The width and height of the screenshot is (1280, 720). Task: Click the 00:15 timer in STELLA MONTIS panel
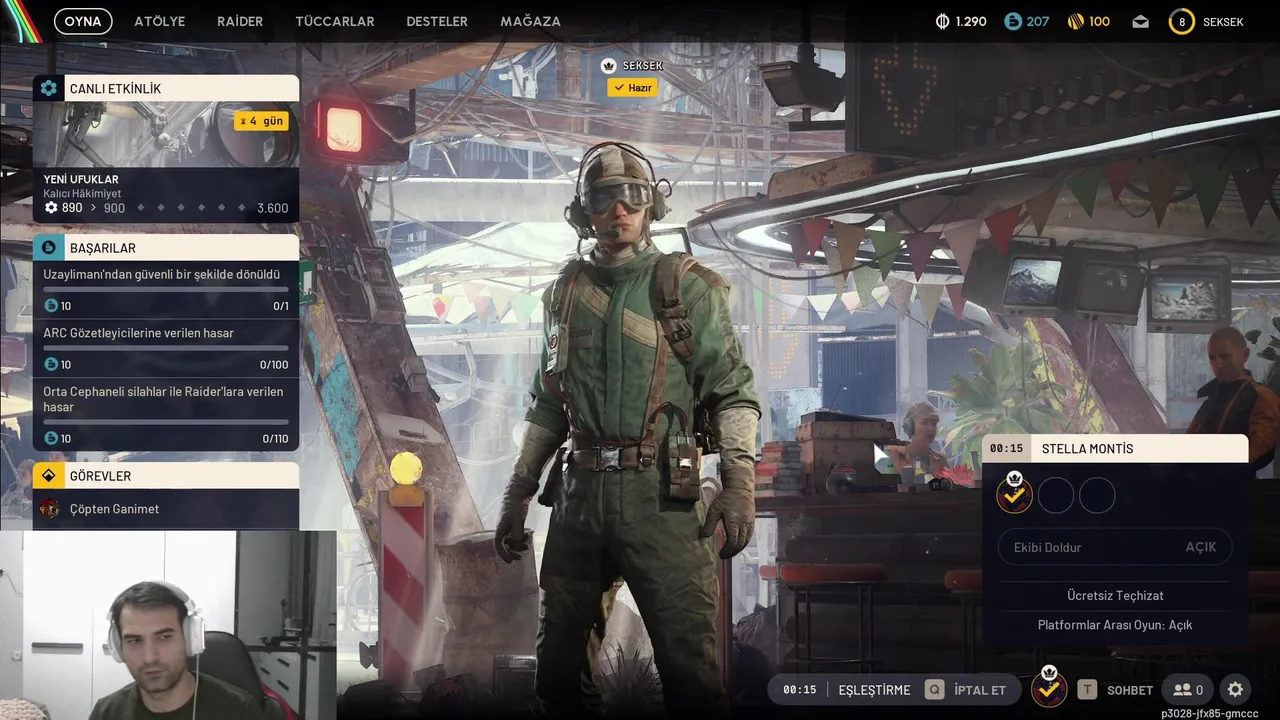click(1007, 448)
